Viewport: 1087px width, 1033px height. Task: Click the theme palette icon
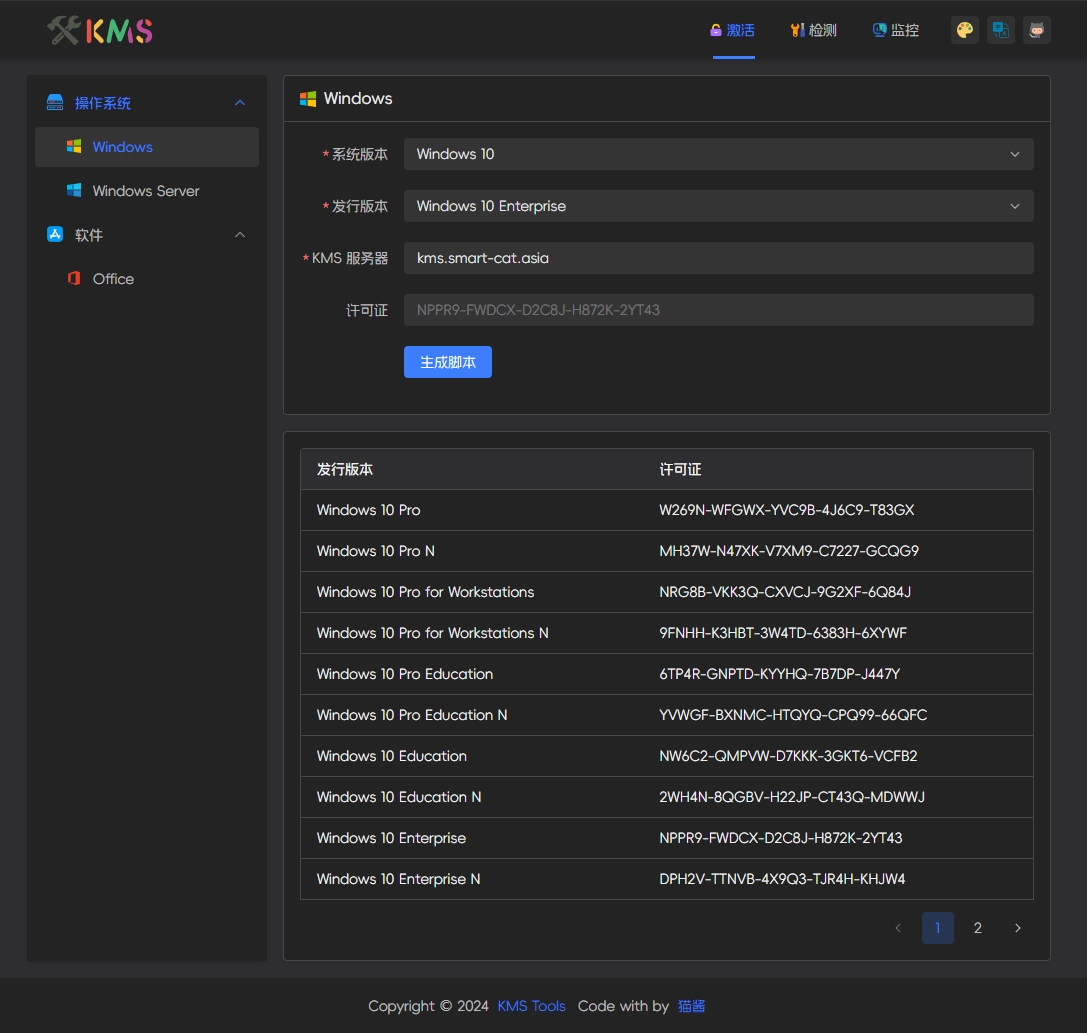coord(964,30)
